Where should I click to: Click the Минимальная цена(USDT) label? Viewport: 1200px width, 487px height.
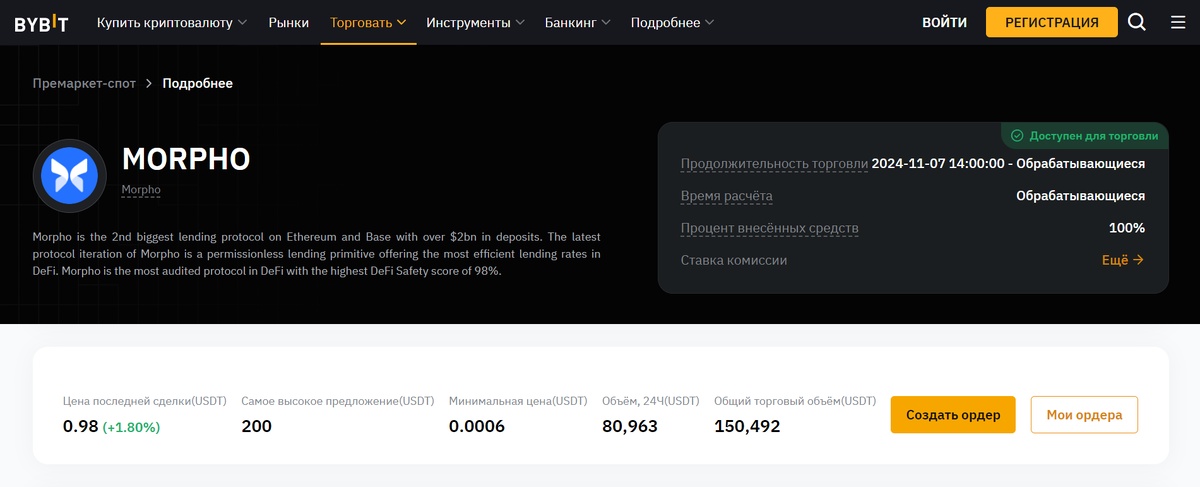(518, 401)
